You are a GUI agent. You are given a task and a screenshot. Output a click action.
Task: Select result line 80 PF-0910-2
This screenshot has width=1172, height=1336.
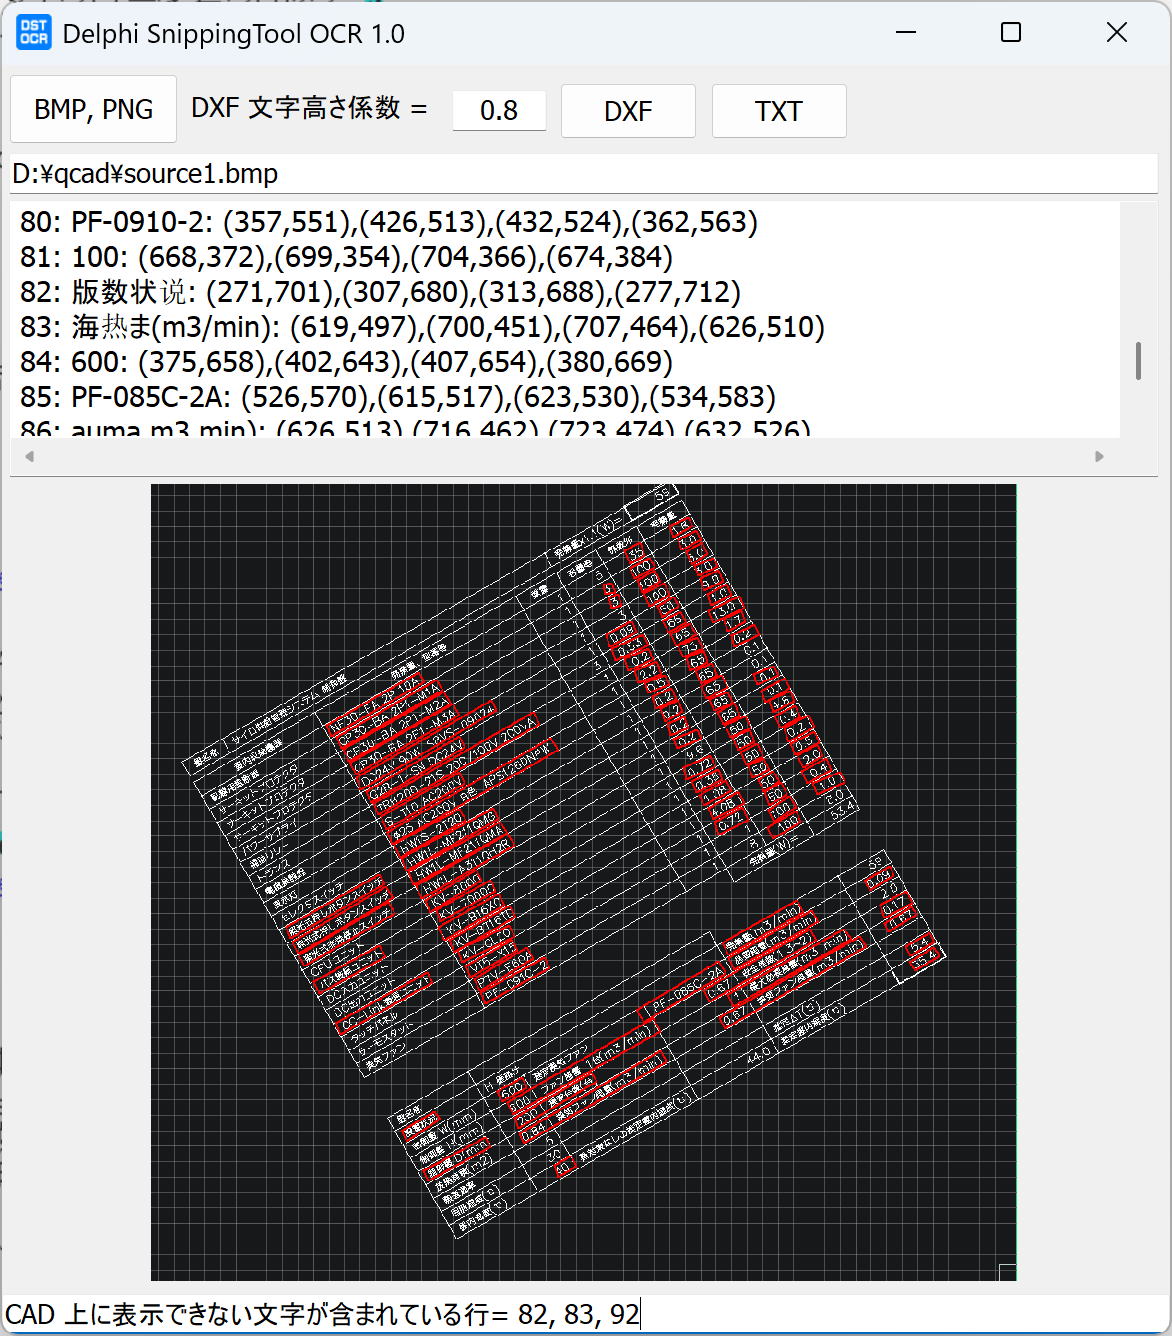389,222
